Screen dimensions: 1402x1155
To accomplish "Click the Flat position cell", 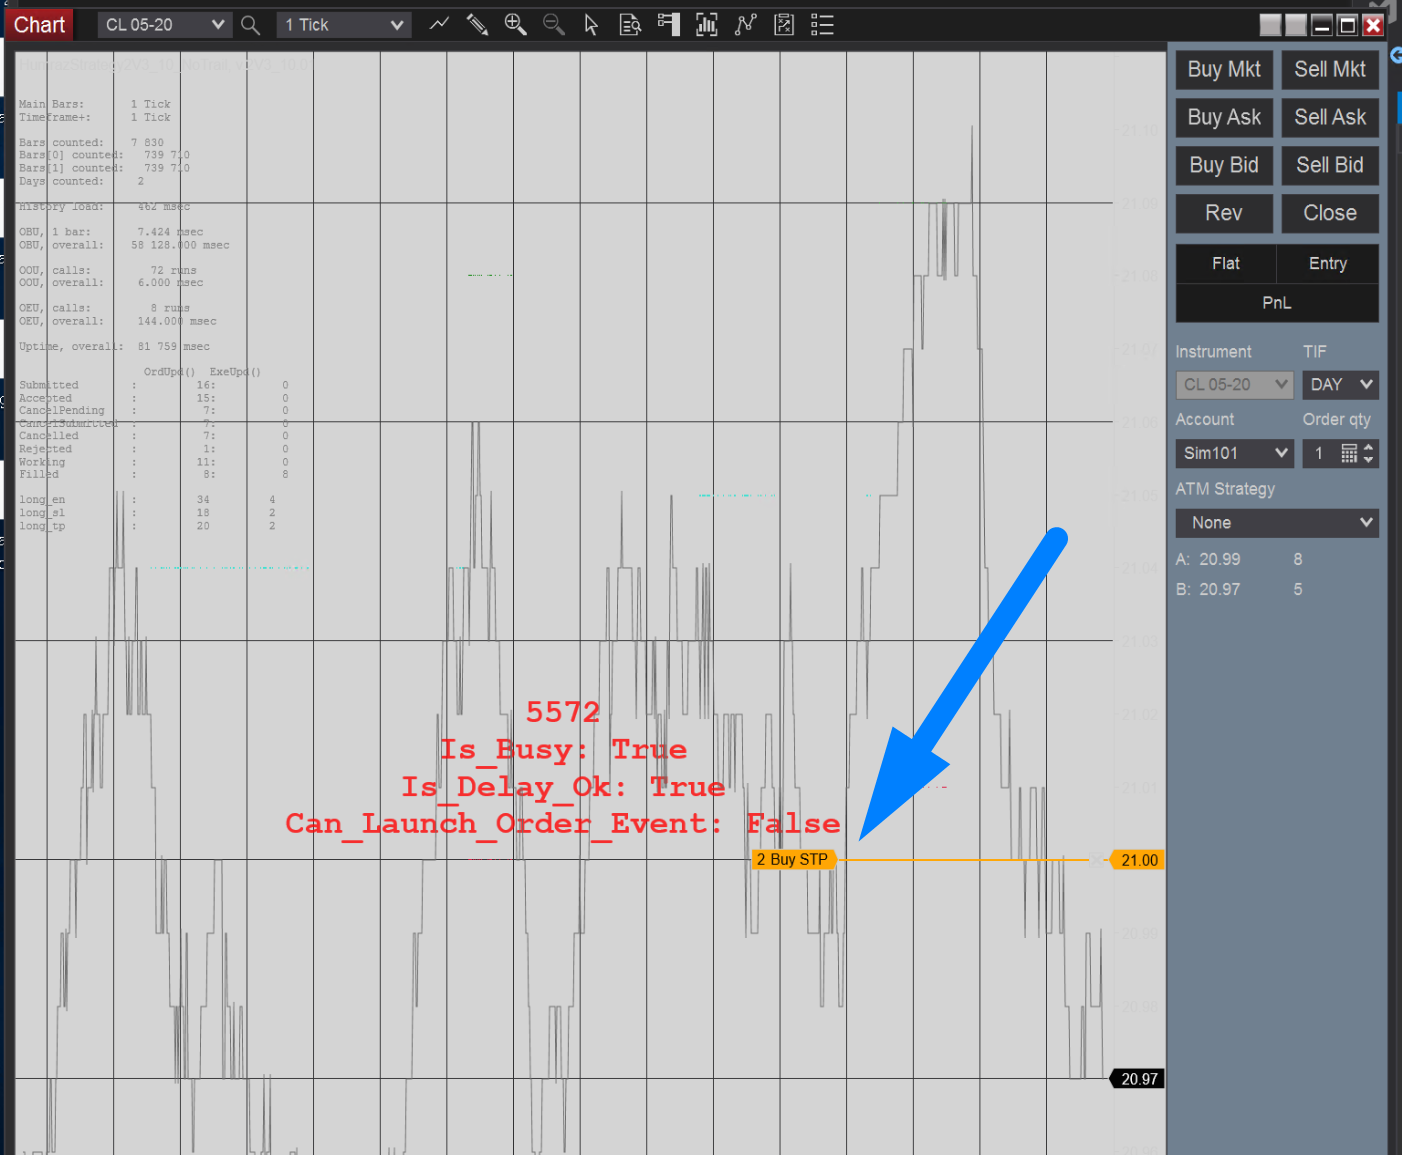I will click(x=1226, y=264).
